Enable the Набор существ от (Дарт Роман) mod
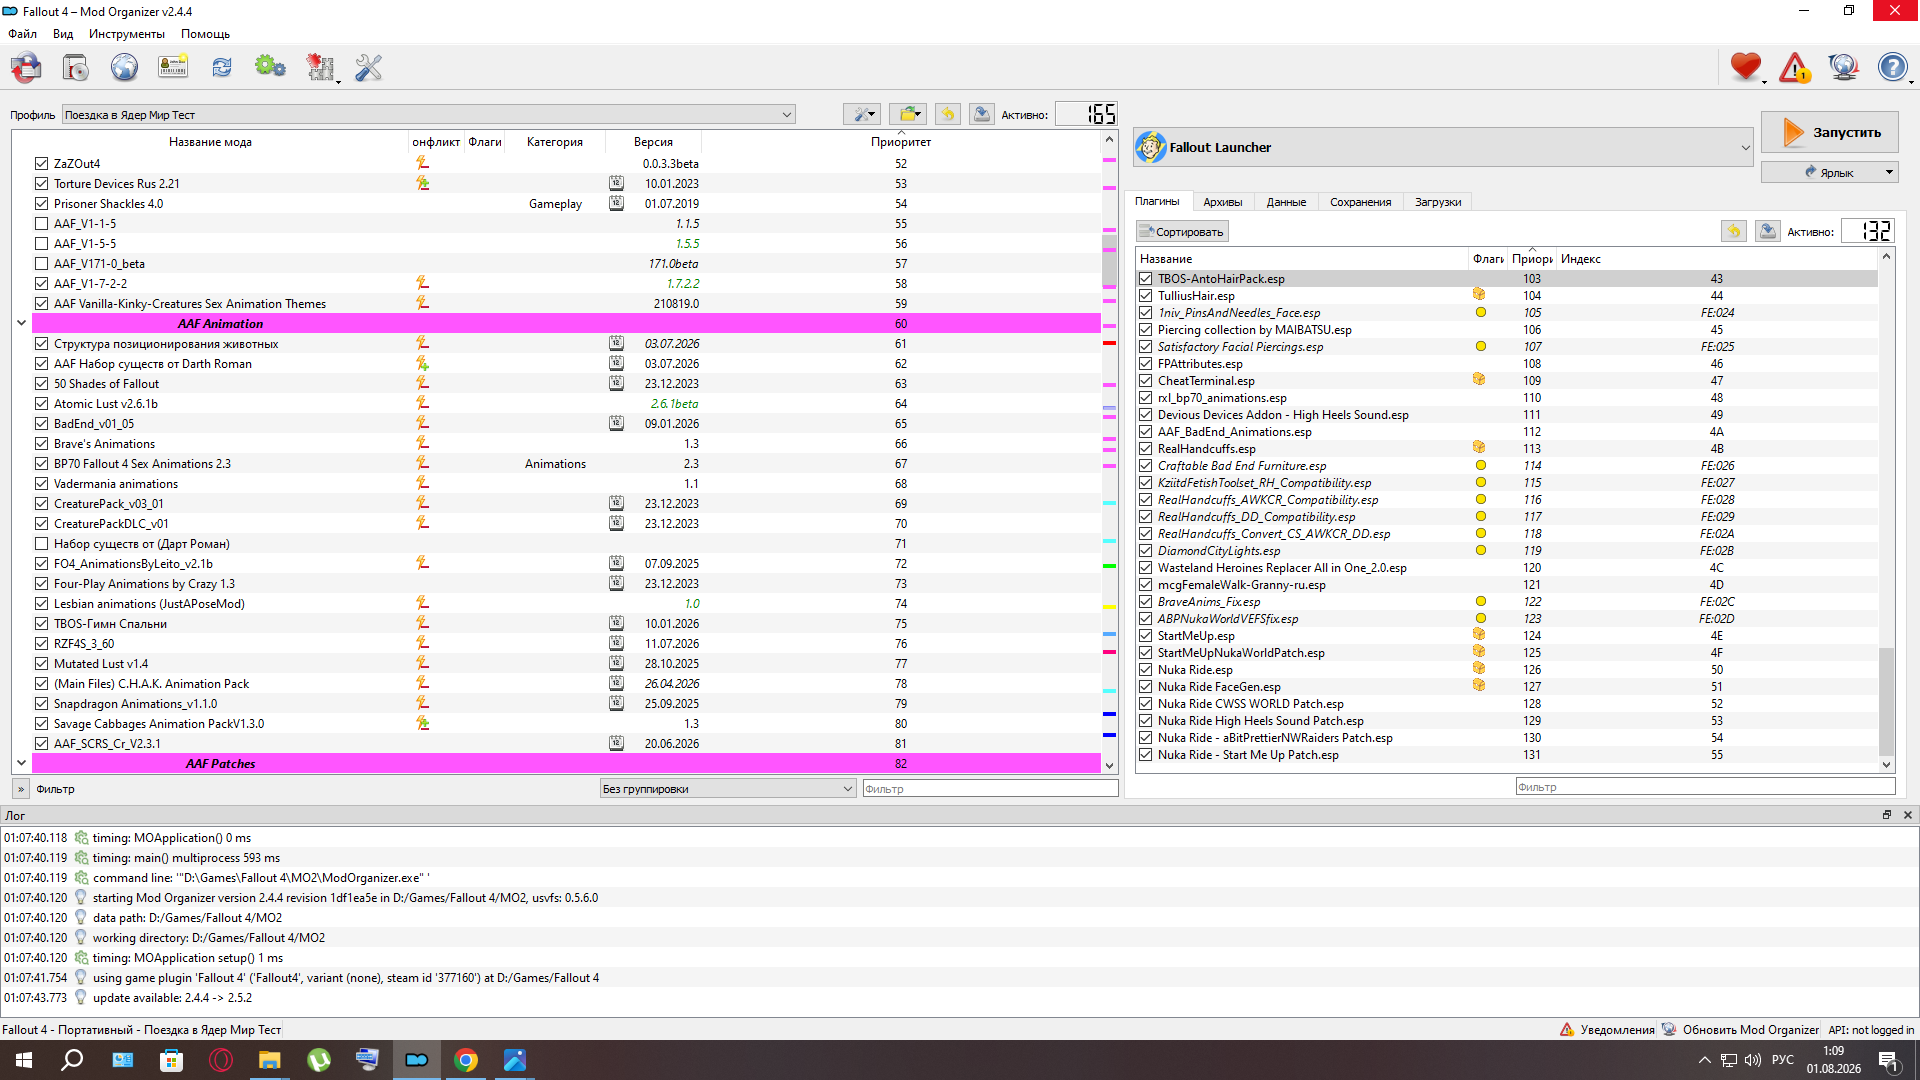 (x=41, y=543)
